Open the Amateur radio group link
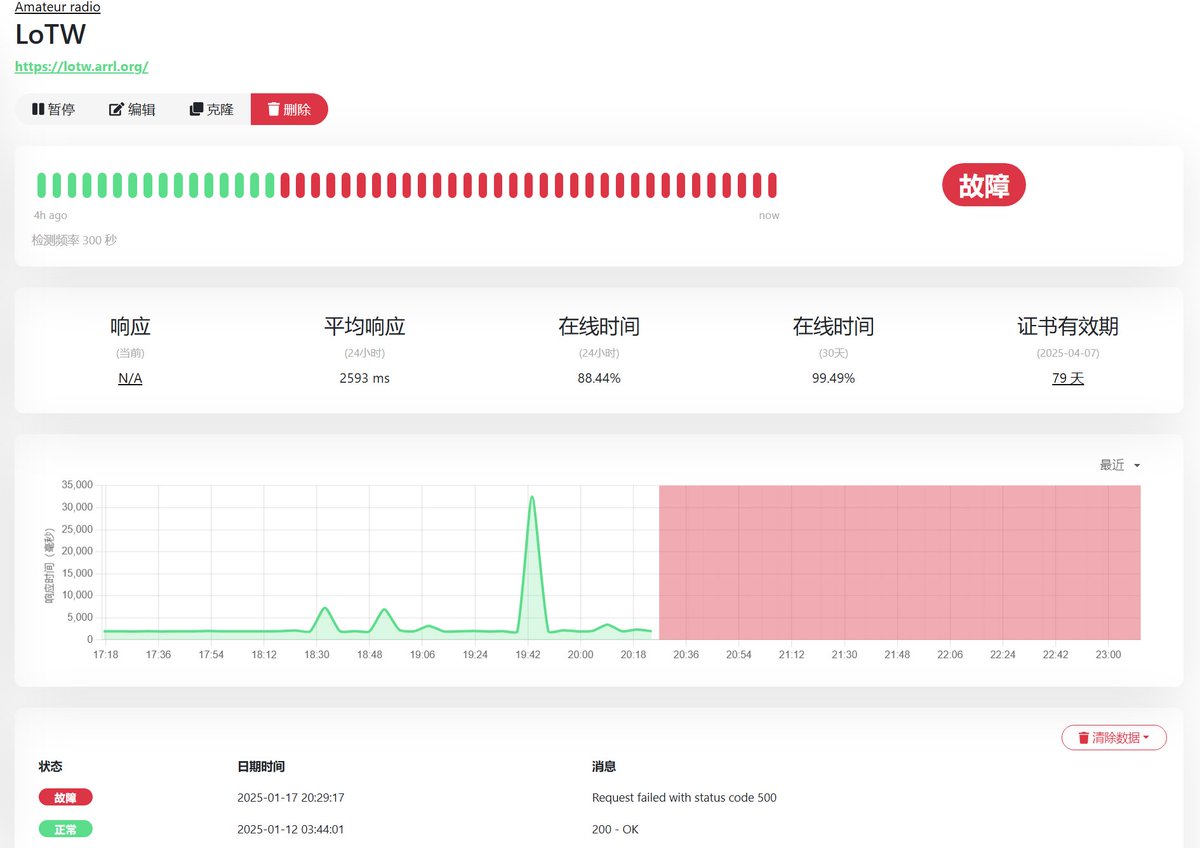This screenshot has width=1200, height=848. (x=58, y=7)
